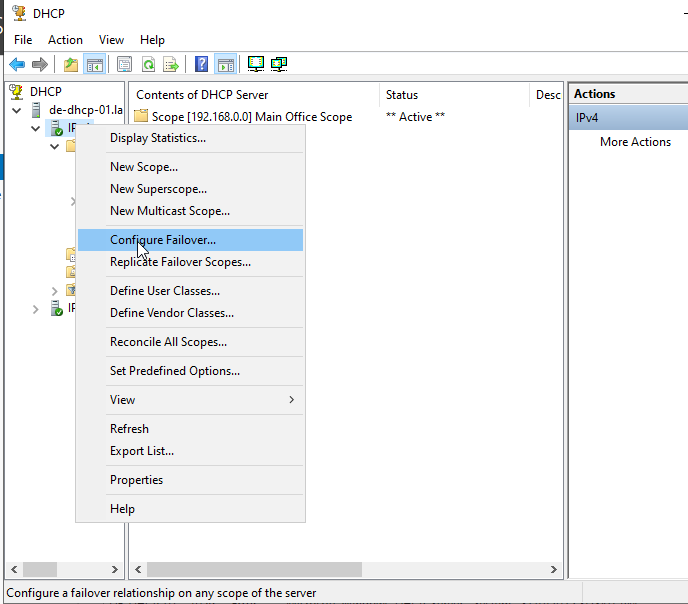Click the Back arrow toolbar icon
This screenshot has height=604, width=688.
[17, 65]
